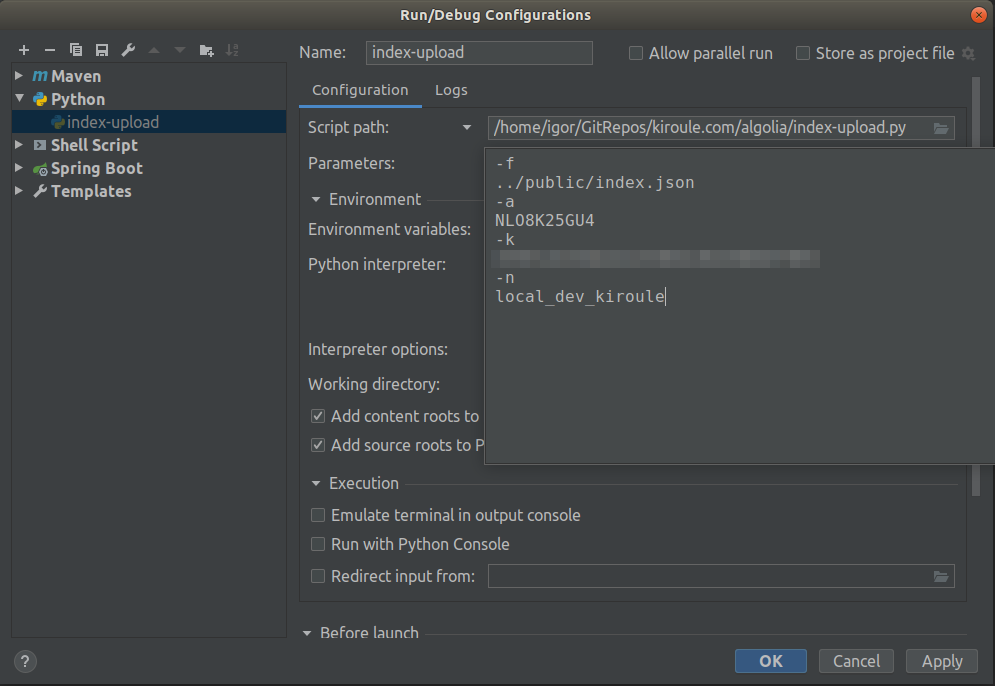This screenshot has height=686, width=995.
Task: Click the Apply button
Action: click(942, 661)
